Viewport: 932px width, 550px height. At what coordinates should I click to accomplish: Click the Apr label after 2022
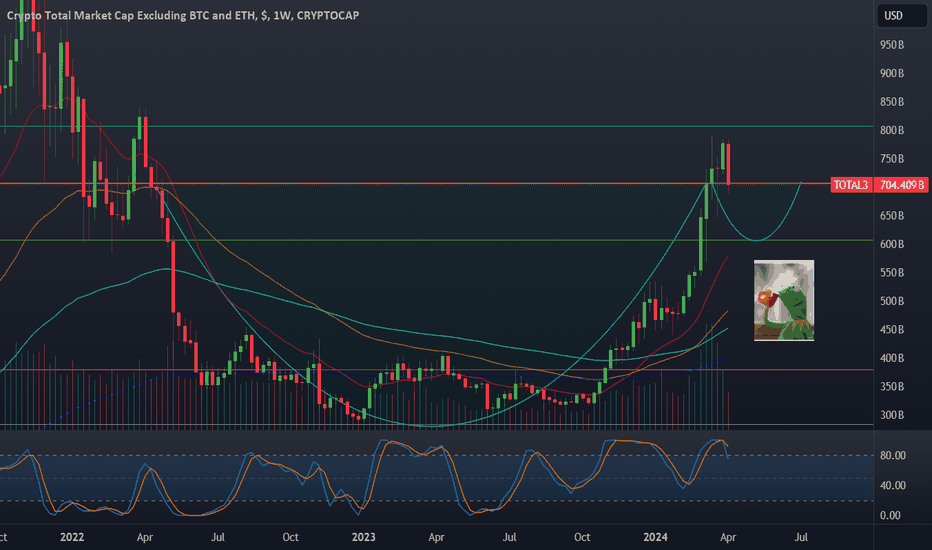pyautogui.click(x=145, y=537)
